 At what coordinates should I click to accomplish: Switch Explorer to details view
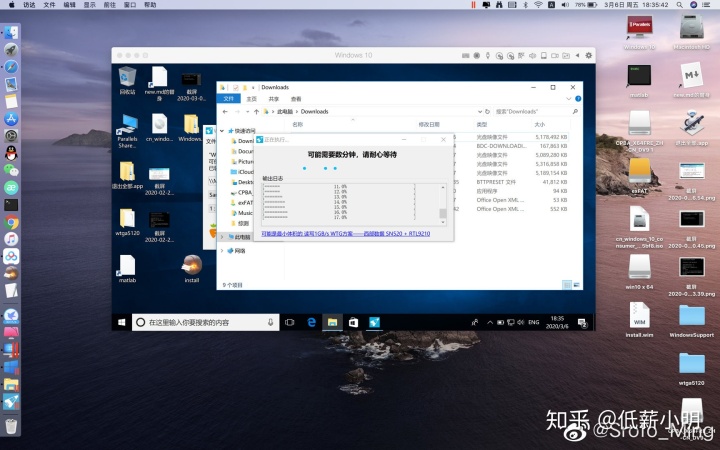pos(567,285)
